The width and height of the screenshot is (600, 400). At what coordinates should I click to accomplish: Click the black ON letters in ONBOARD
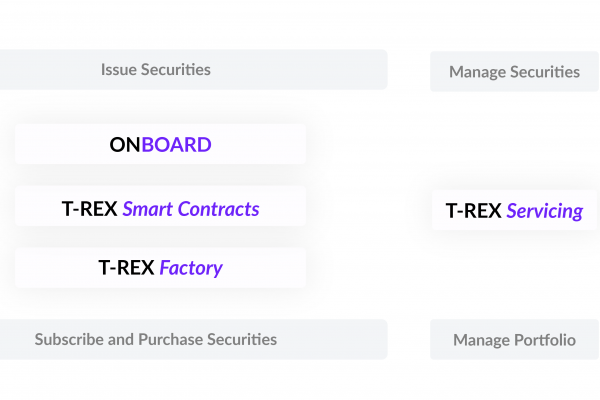pyautogui.click(x=125, y=145)
